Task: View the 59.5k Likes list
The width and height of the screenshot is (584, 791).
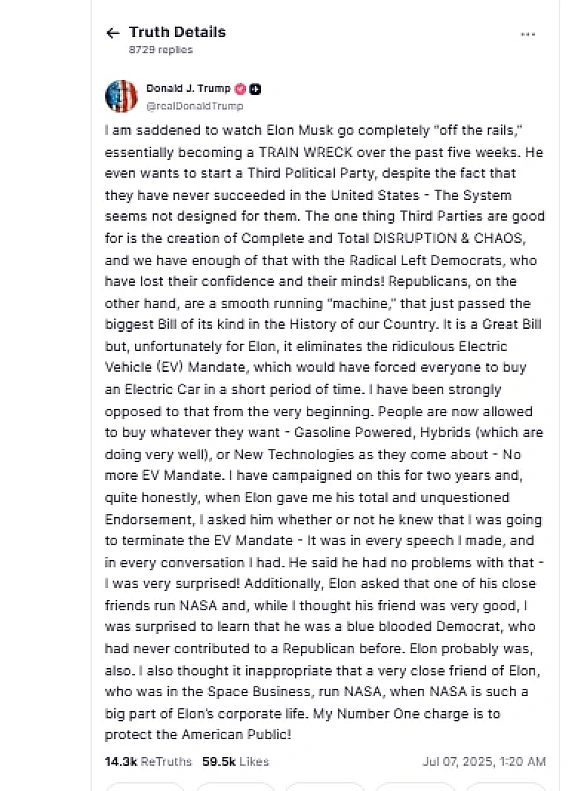Action: 236,761
